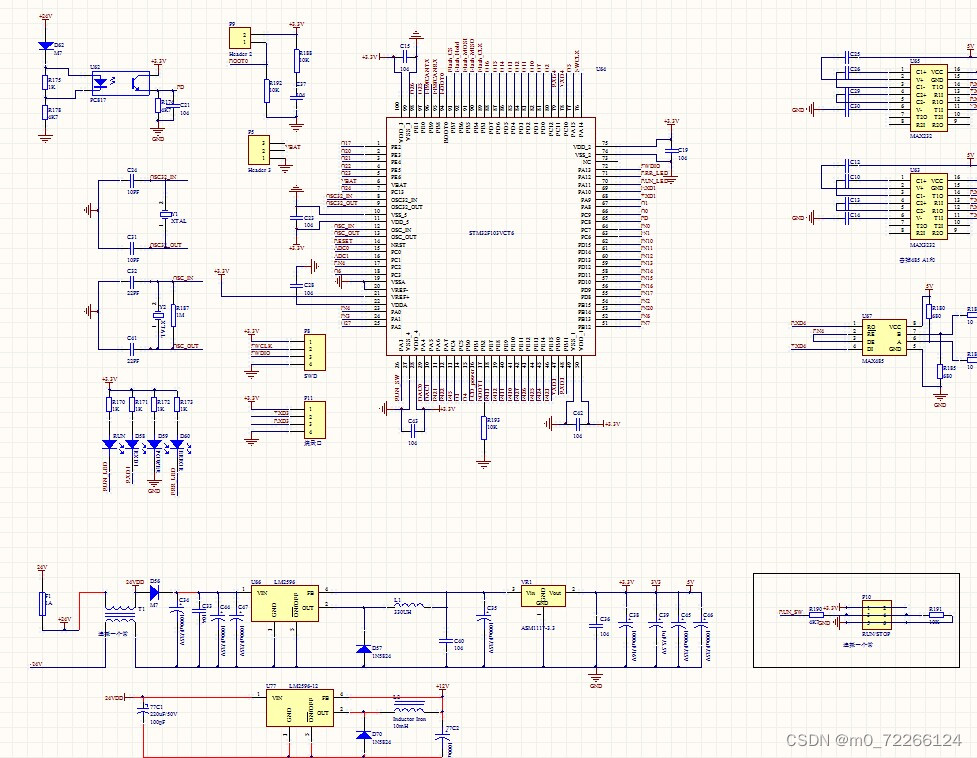977x758 pixels.
Task: Open the SWD connector P8
Action: pyautogui.click(x=315, y=352)
